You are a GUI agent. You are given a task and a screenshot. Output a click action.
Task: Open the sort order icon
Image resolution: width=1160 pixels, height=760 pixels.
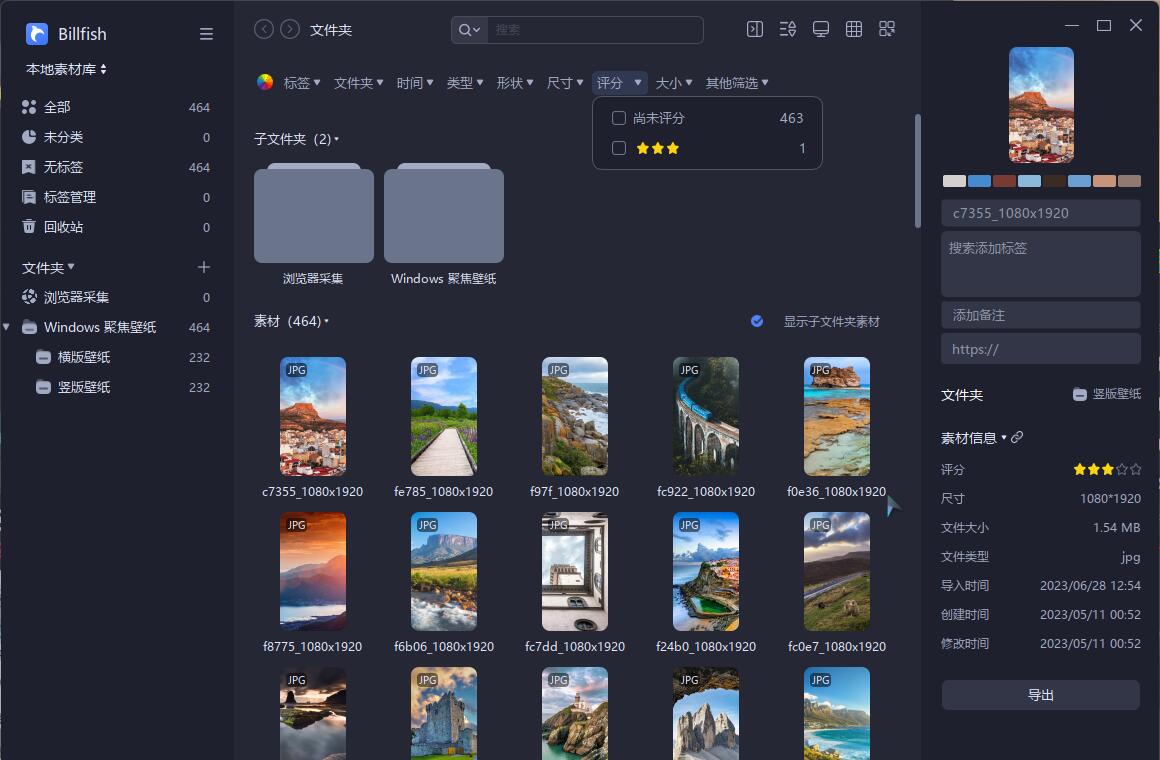point(788,30)
